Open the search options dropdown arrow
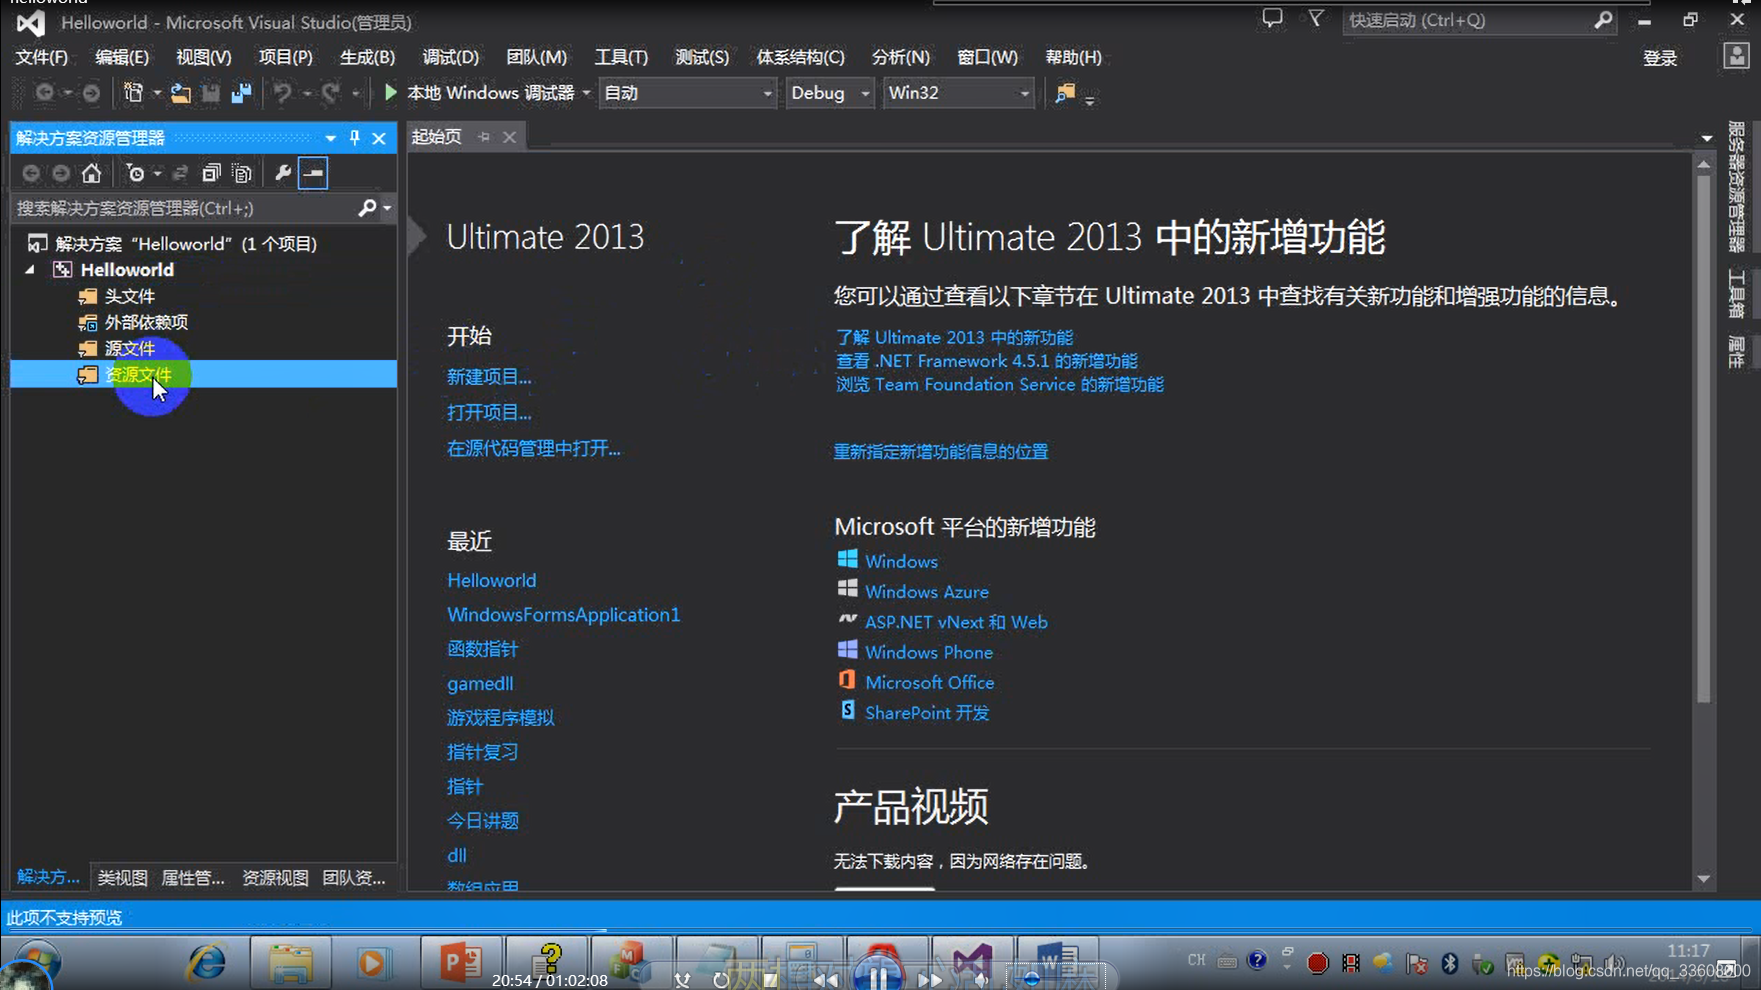This screenshot has width=1761, height=990. coord(387,208)
